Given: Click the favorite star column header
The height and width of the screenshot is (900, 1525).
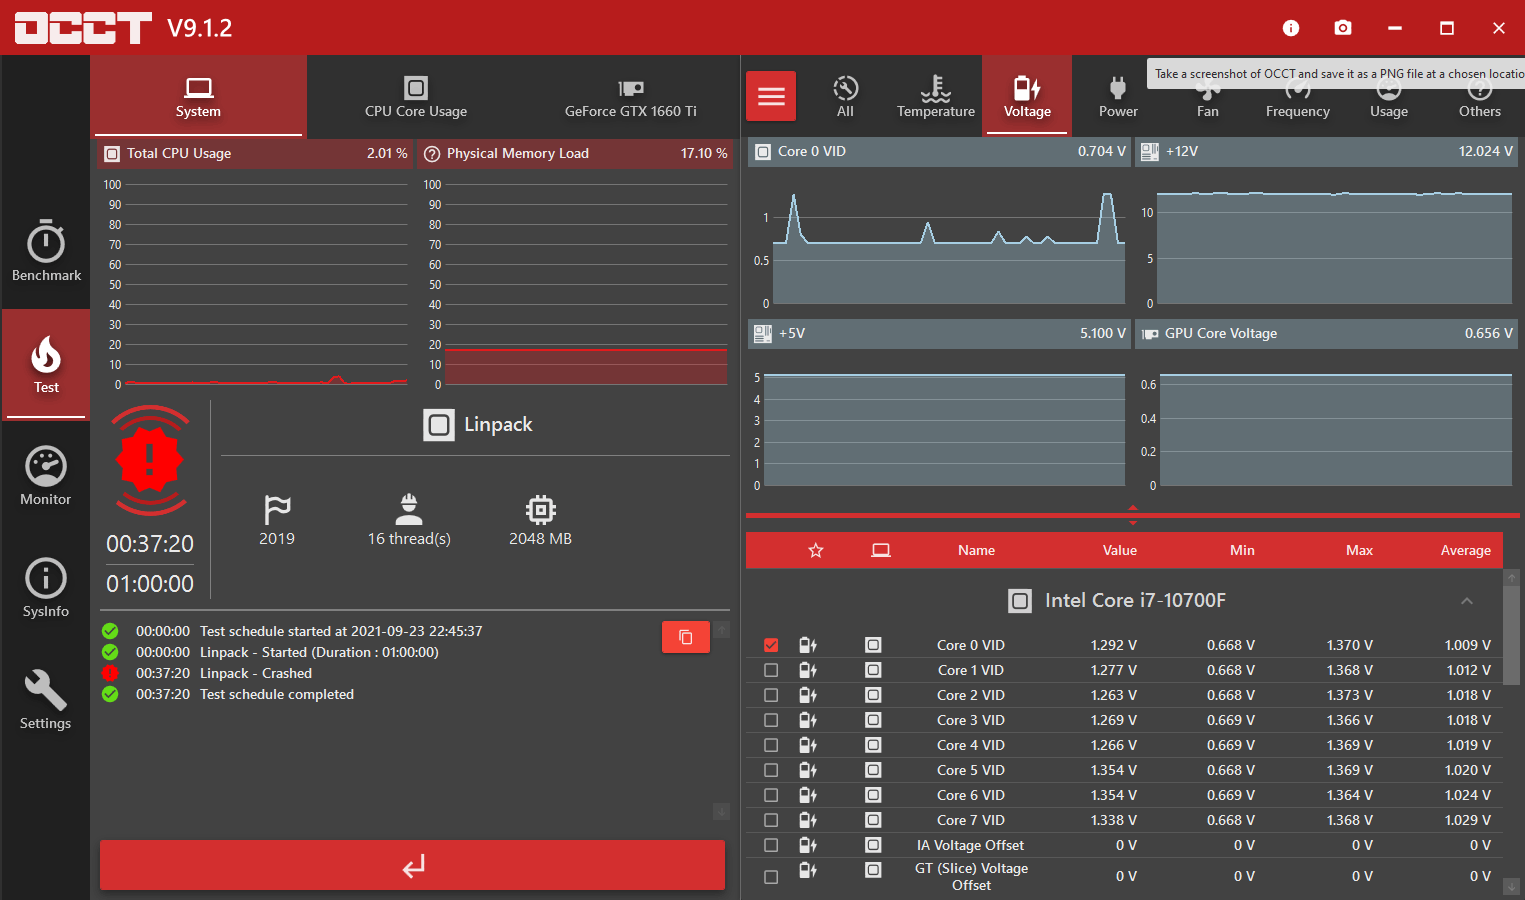Looking at the screenshot, I should click(816, 550).
